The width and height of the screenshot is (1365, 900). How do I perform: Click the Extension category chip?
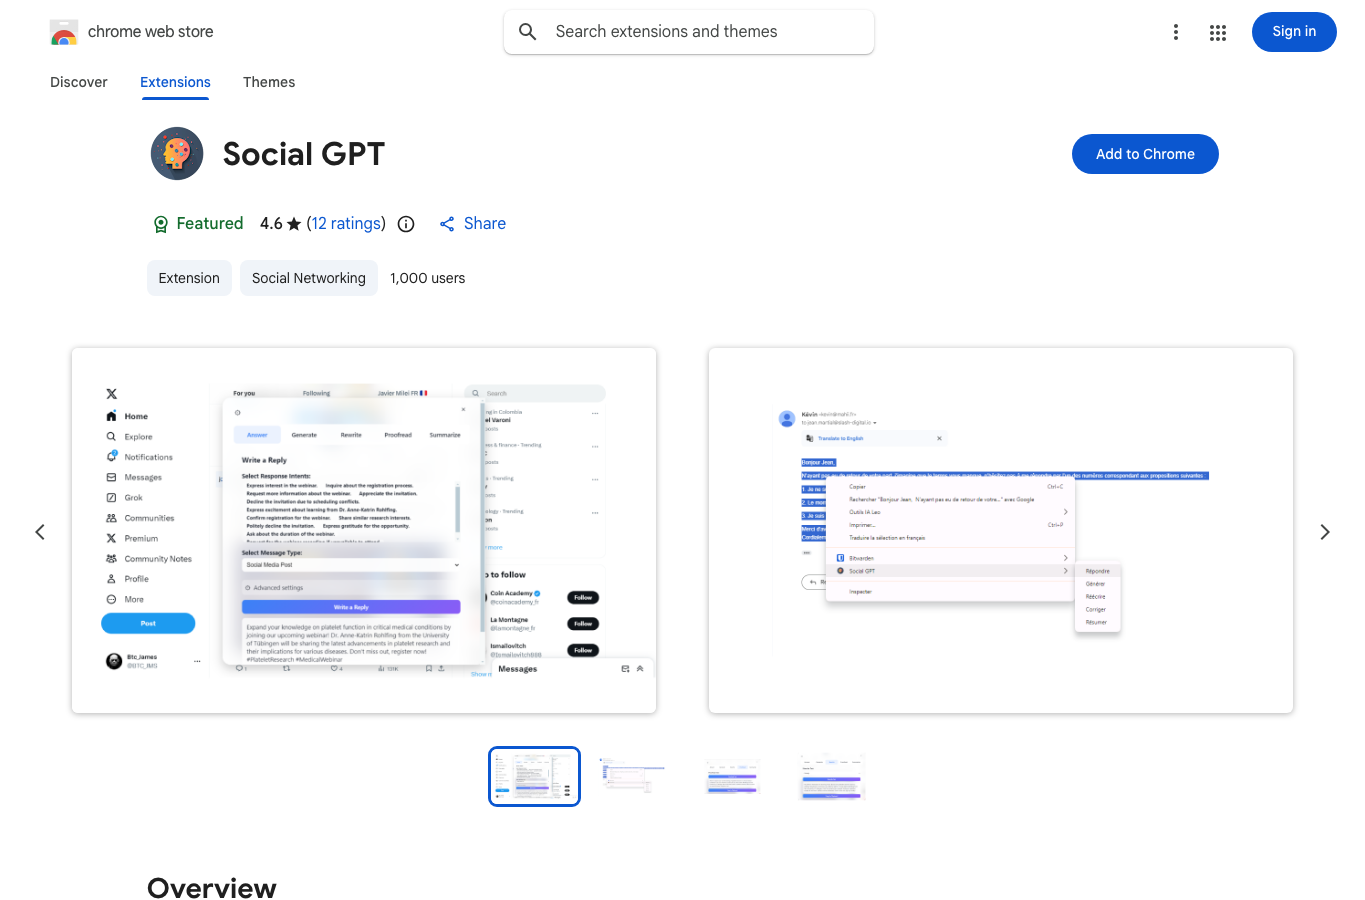click(x=189, y=278)
